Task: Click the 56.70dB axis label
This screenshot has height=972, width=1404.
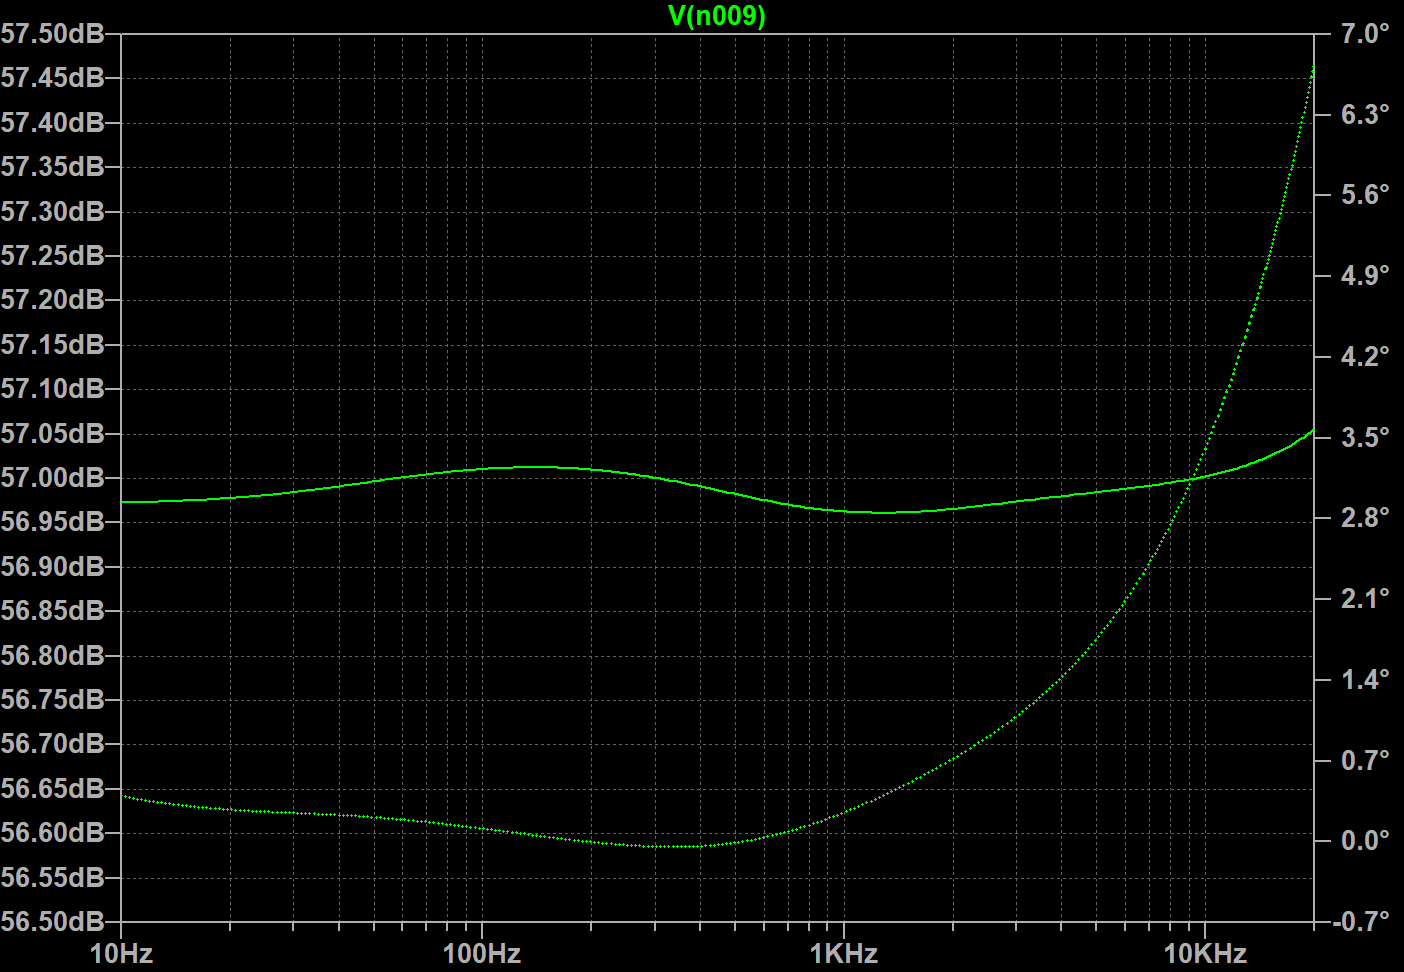Action: pos(52,744)
